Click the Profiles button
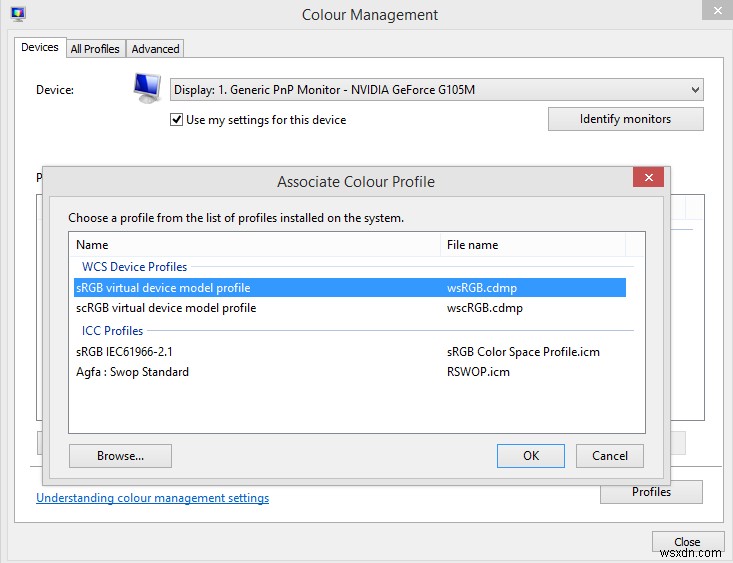The image size is (733, 563). [x=651, y=492]
